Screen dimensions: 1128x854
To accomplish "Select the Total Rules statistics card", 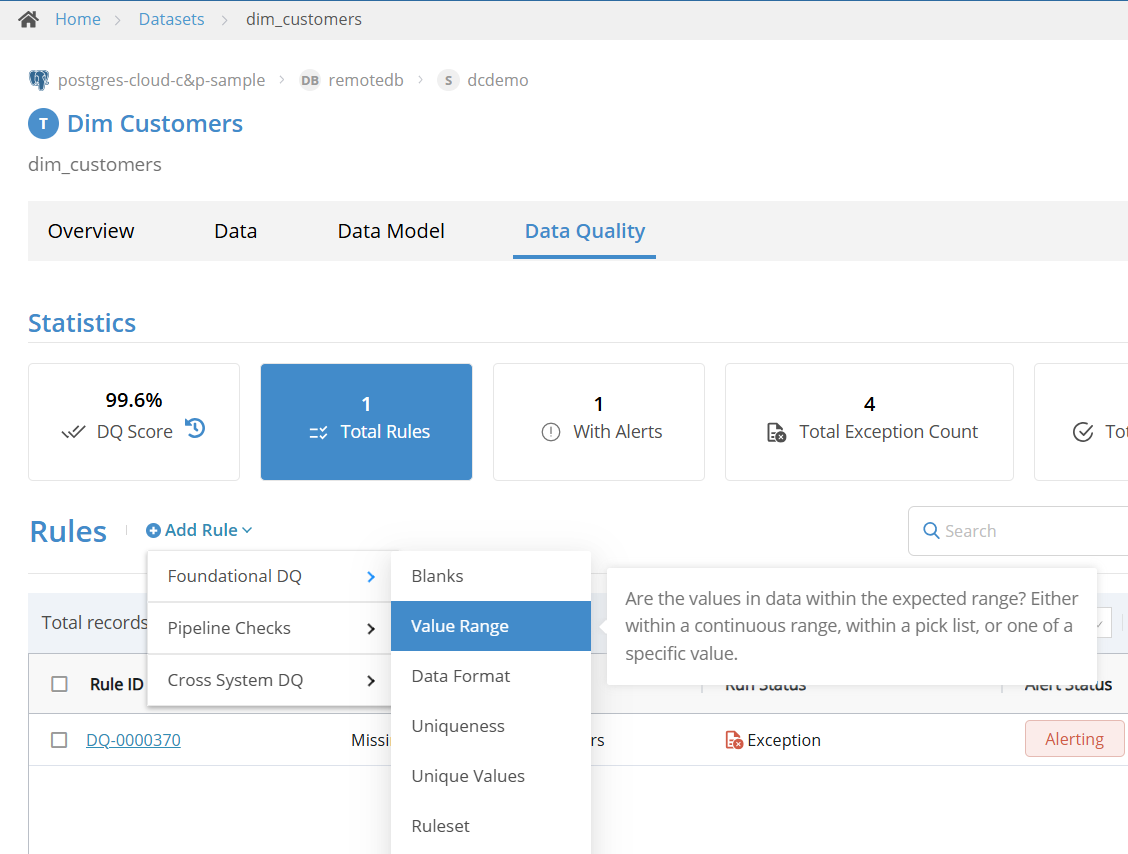I will tap(366, 422).
